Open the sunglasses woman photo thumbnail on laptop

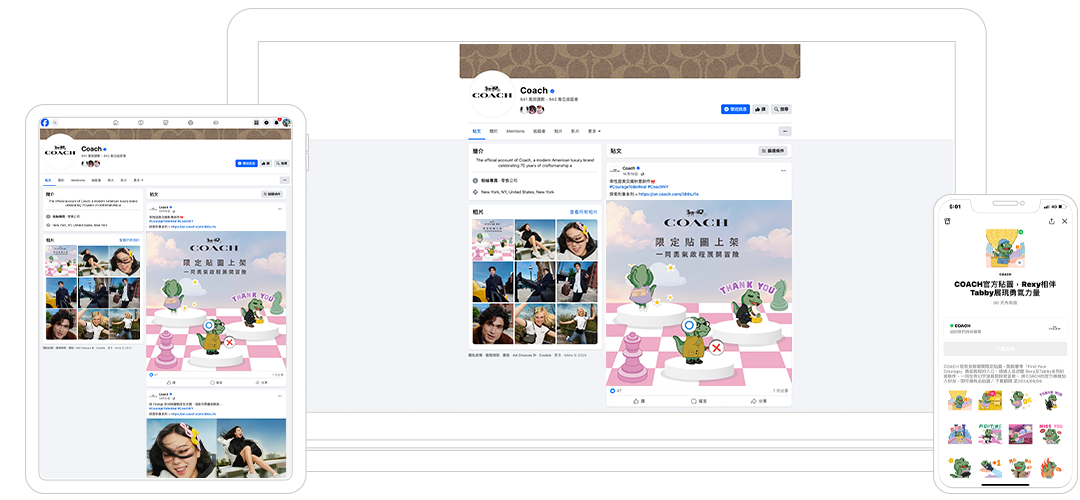[x=577, y=239]
